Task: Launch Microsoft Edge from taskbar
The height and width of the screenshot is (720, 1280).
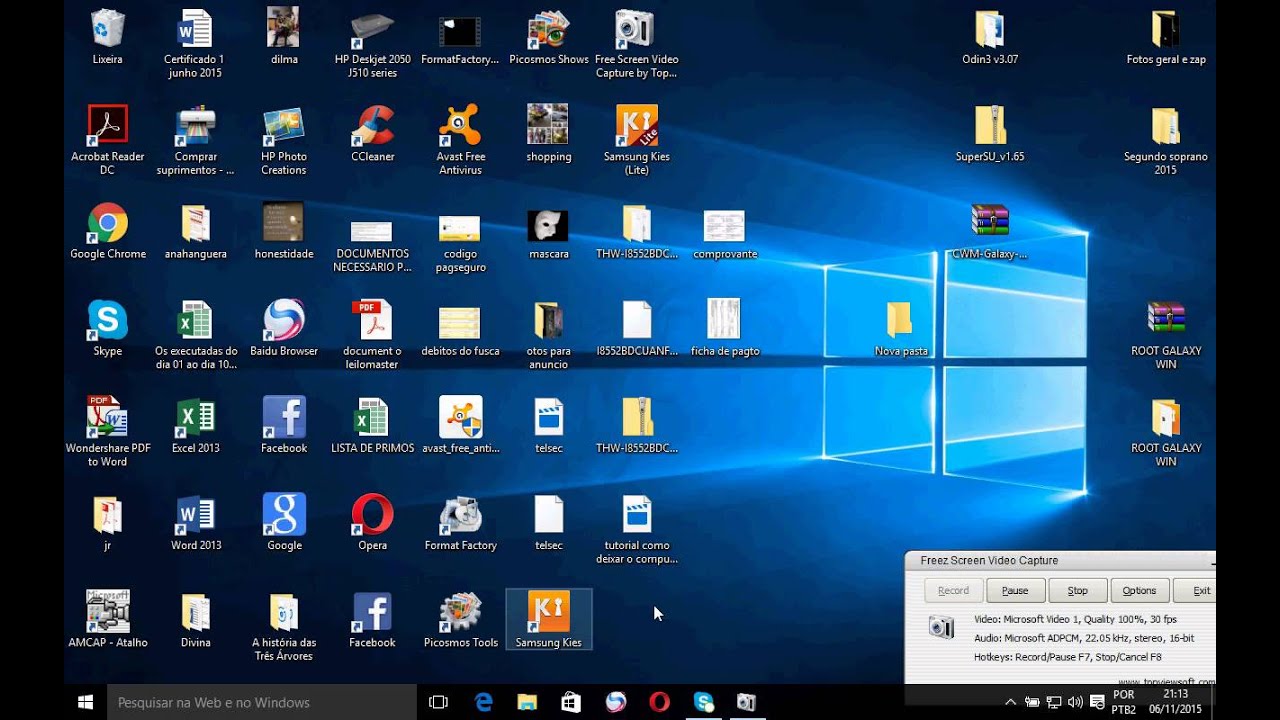Action: pyautogui.click(x=484, y=702)
